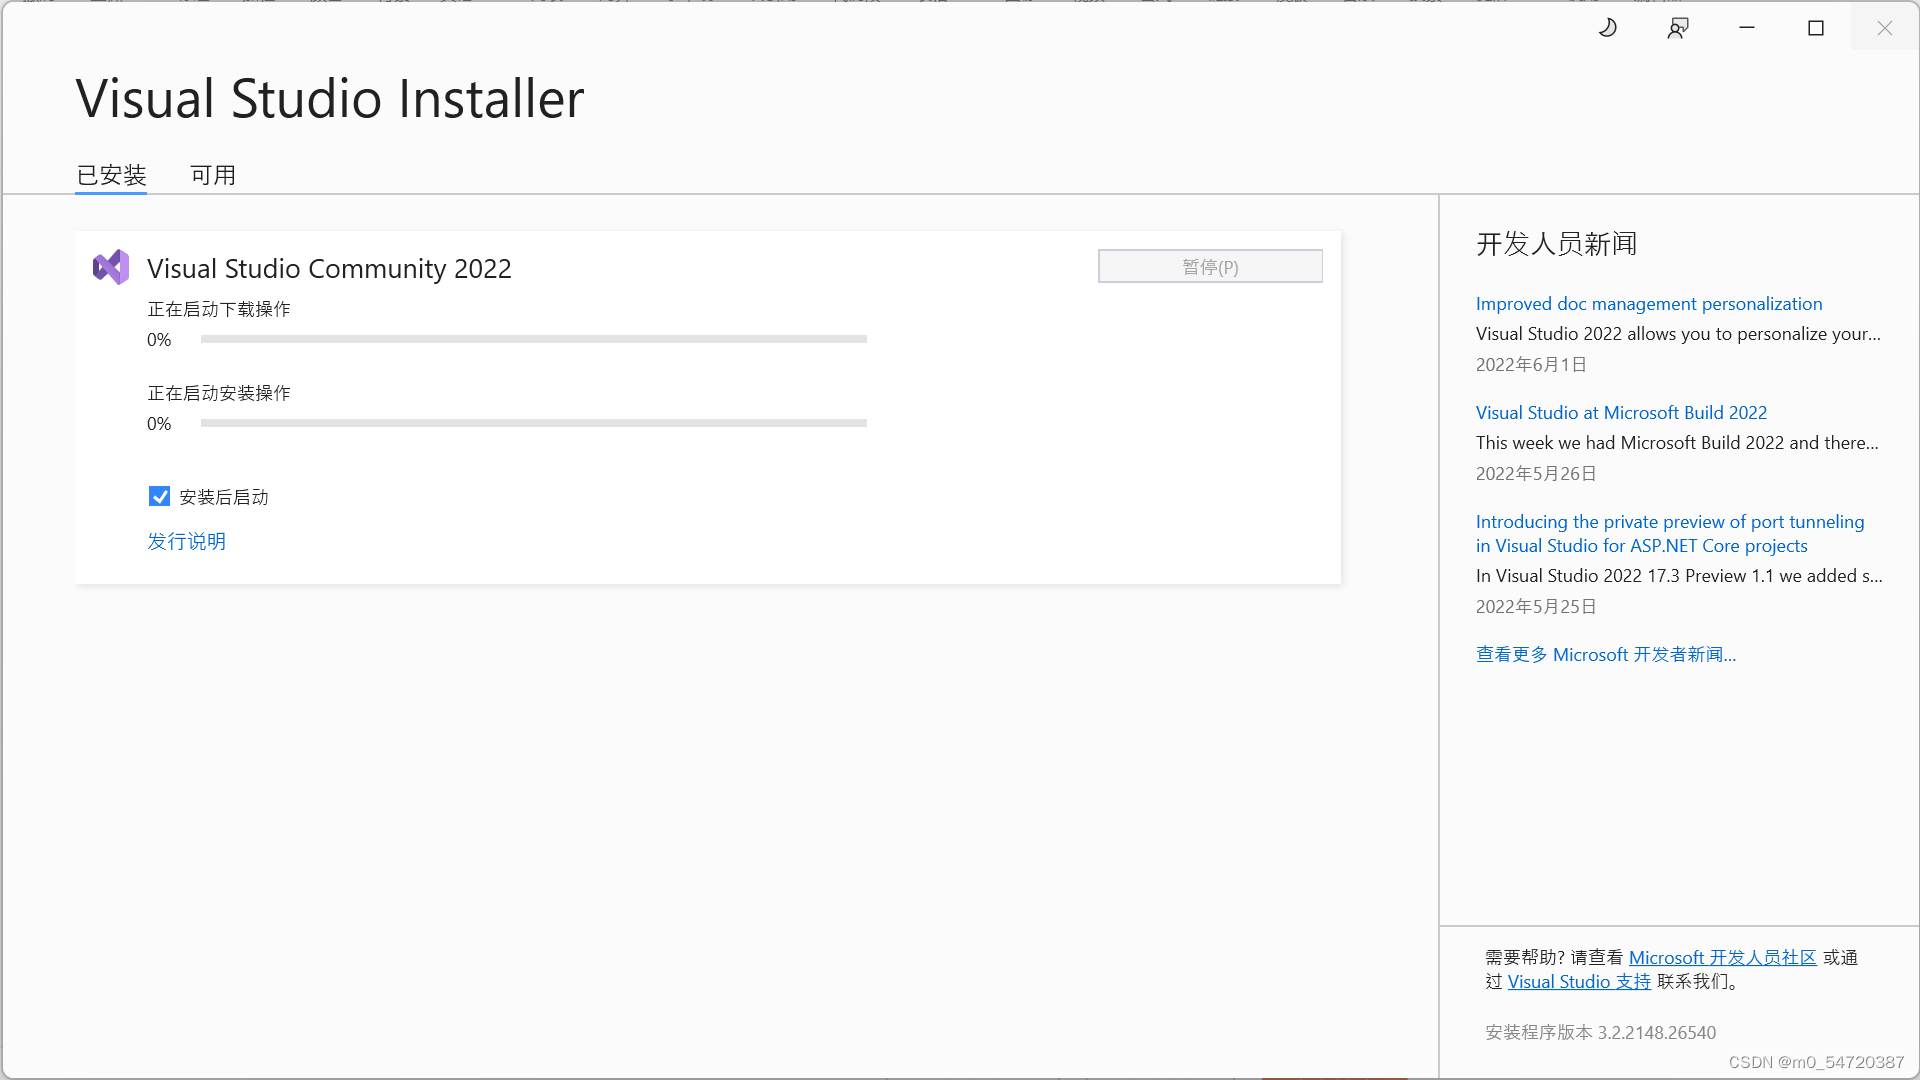
Task: Close the Visual Studio Installer window
Action: (x=1884, y=28)
